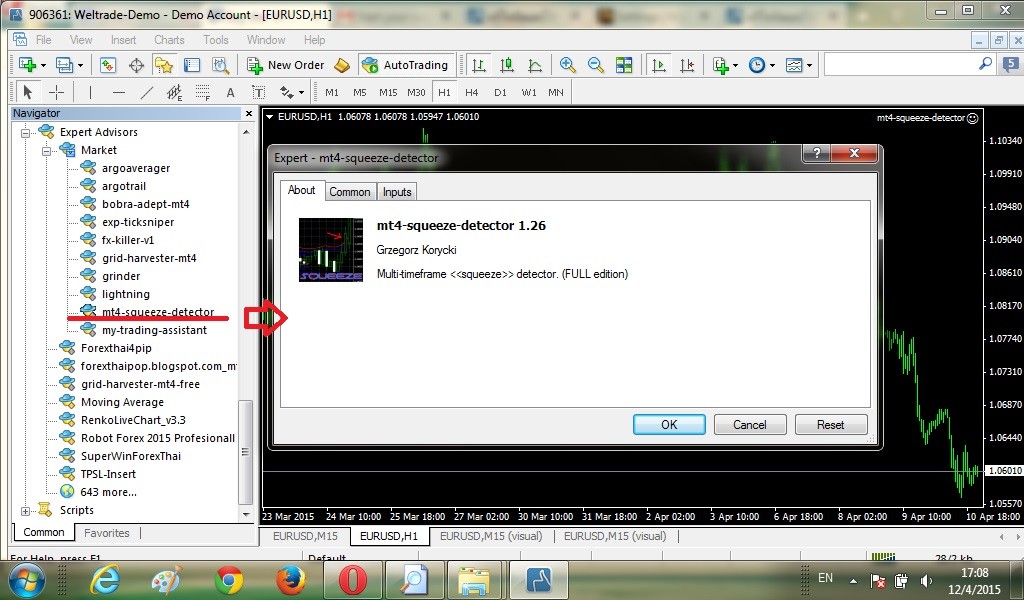
Task: Open the profiles toolbar icon
Action: click(64, 65)
